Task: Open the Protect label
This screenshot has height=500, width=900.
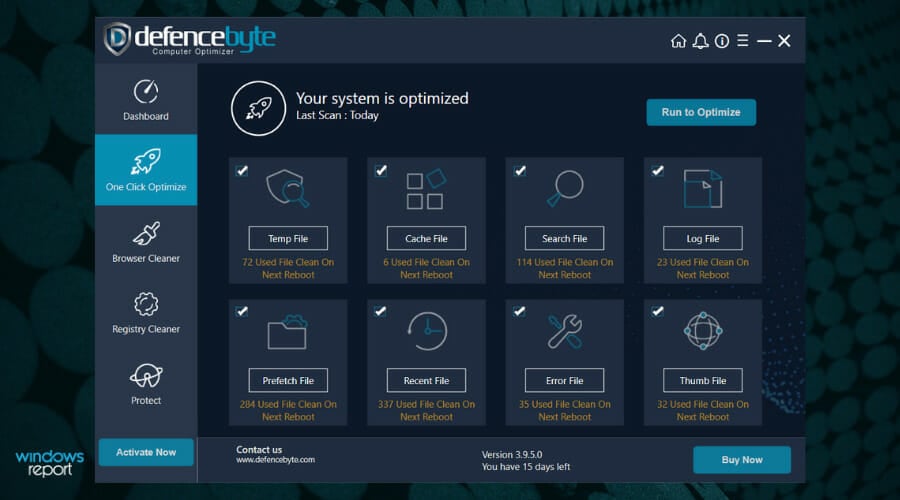Action: (x=146, y=400)
